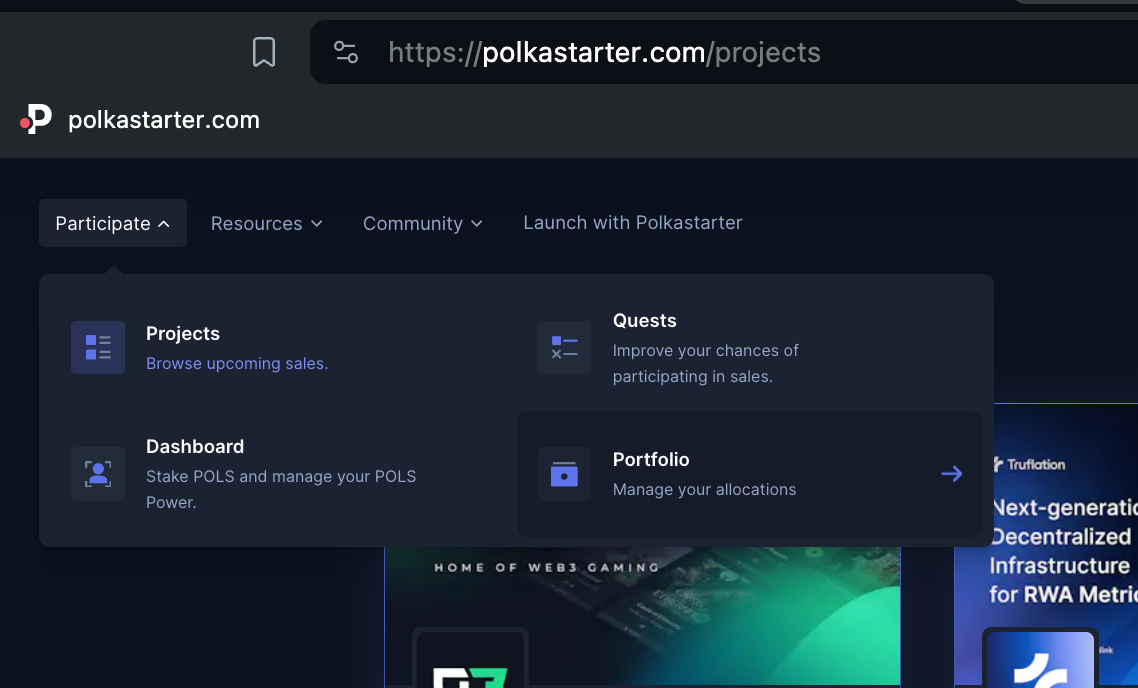Collapse the Participate dropdown menu

[112, 223]
